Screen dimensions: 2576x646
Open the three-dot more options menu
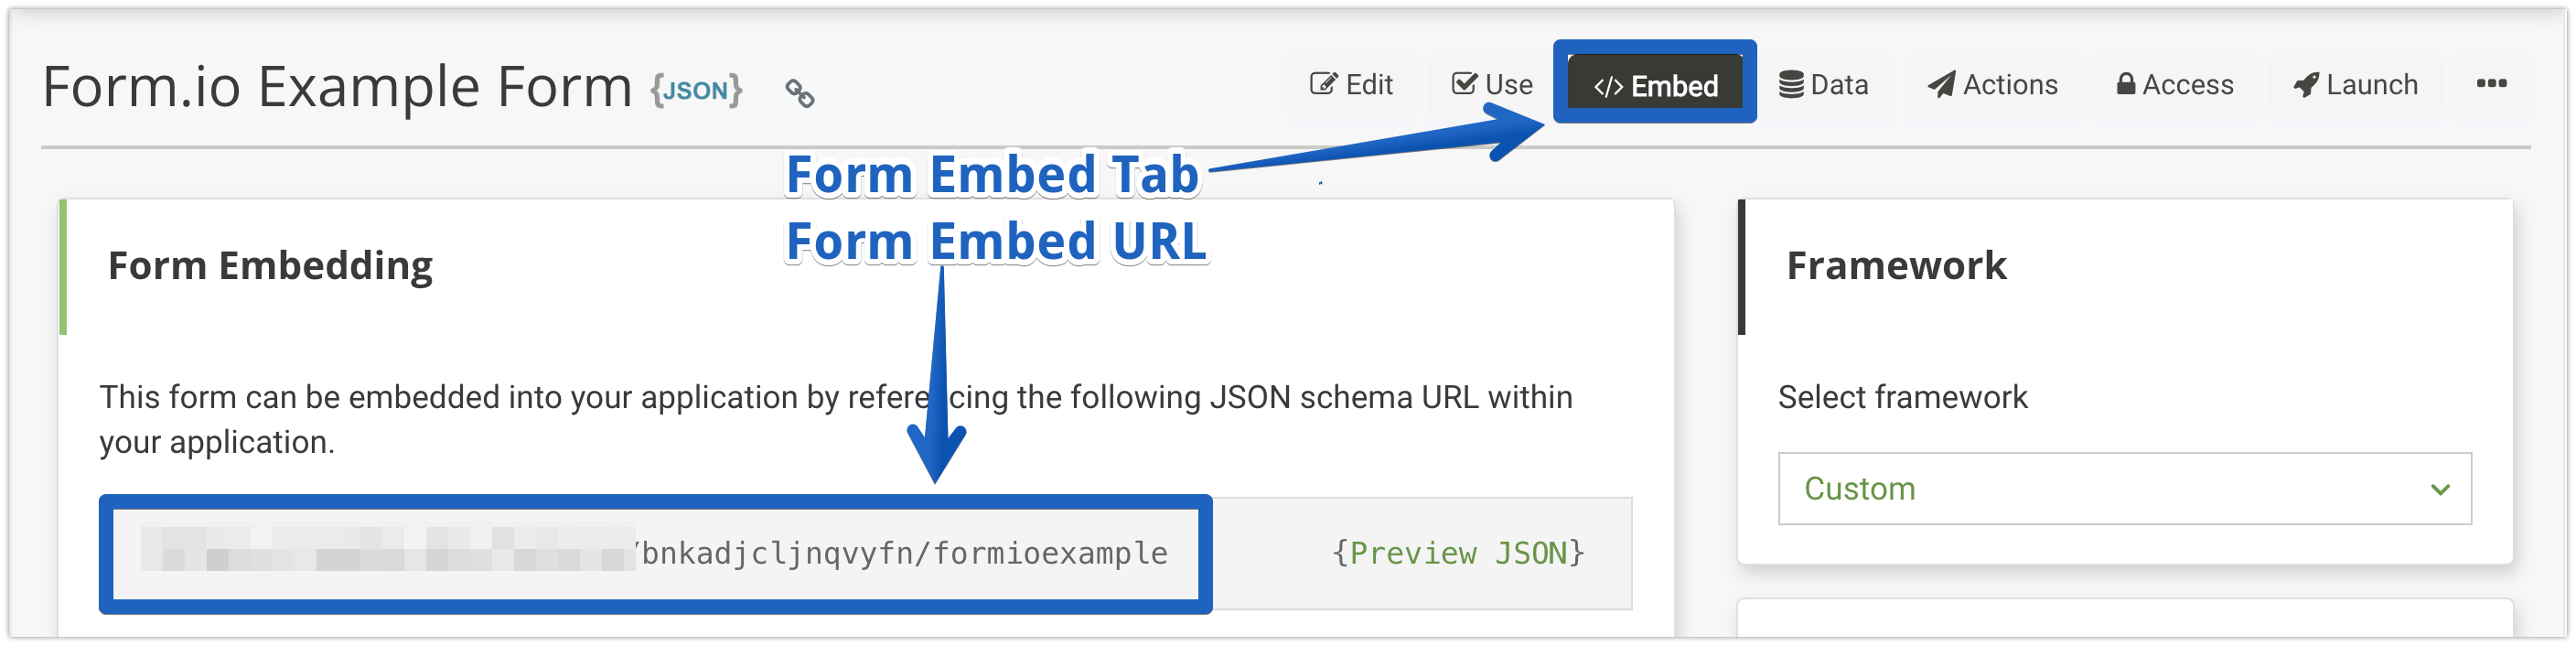[2491, 84]
